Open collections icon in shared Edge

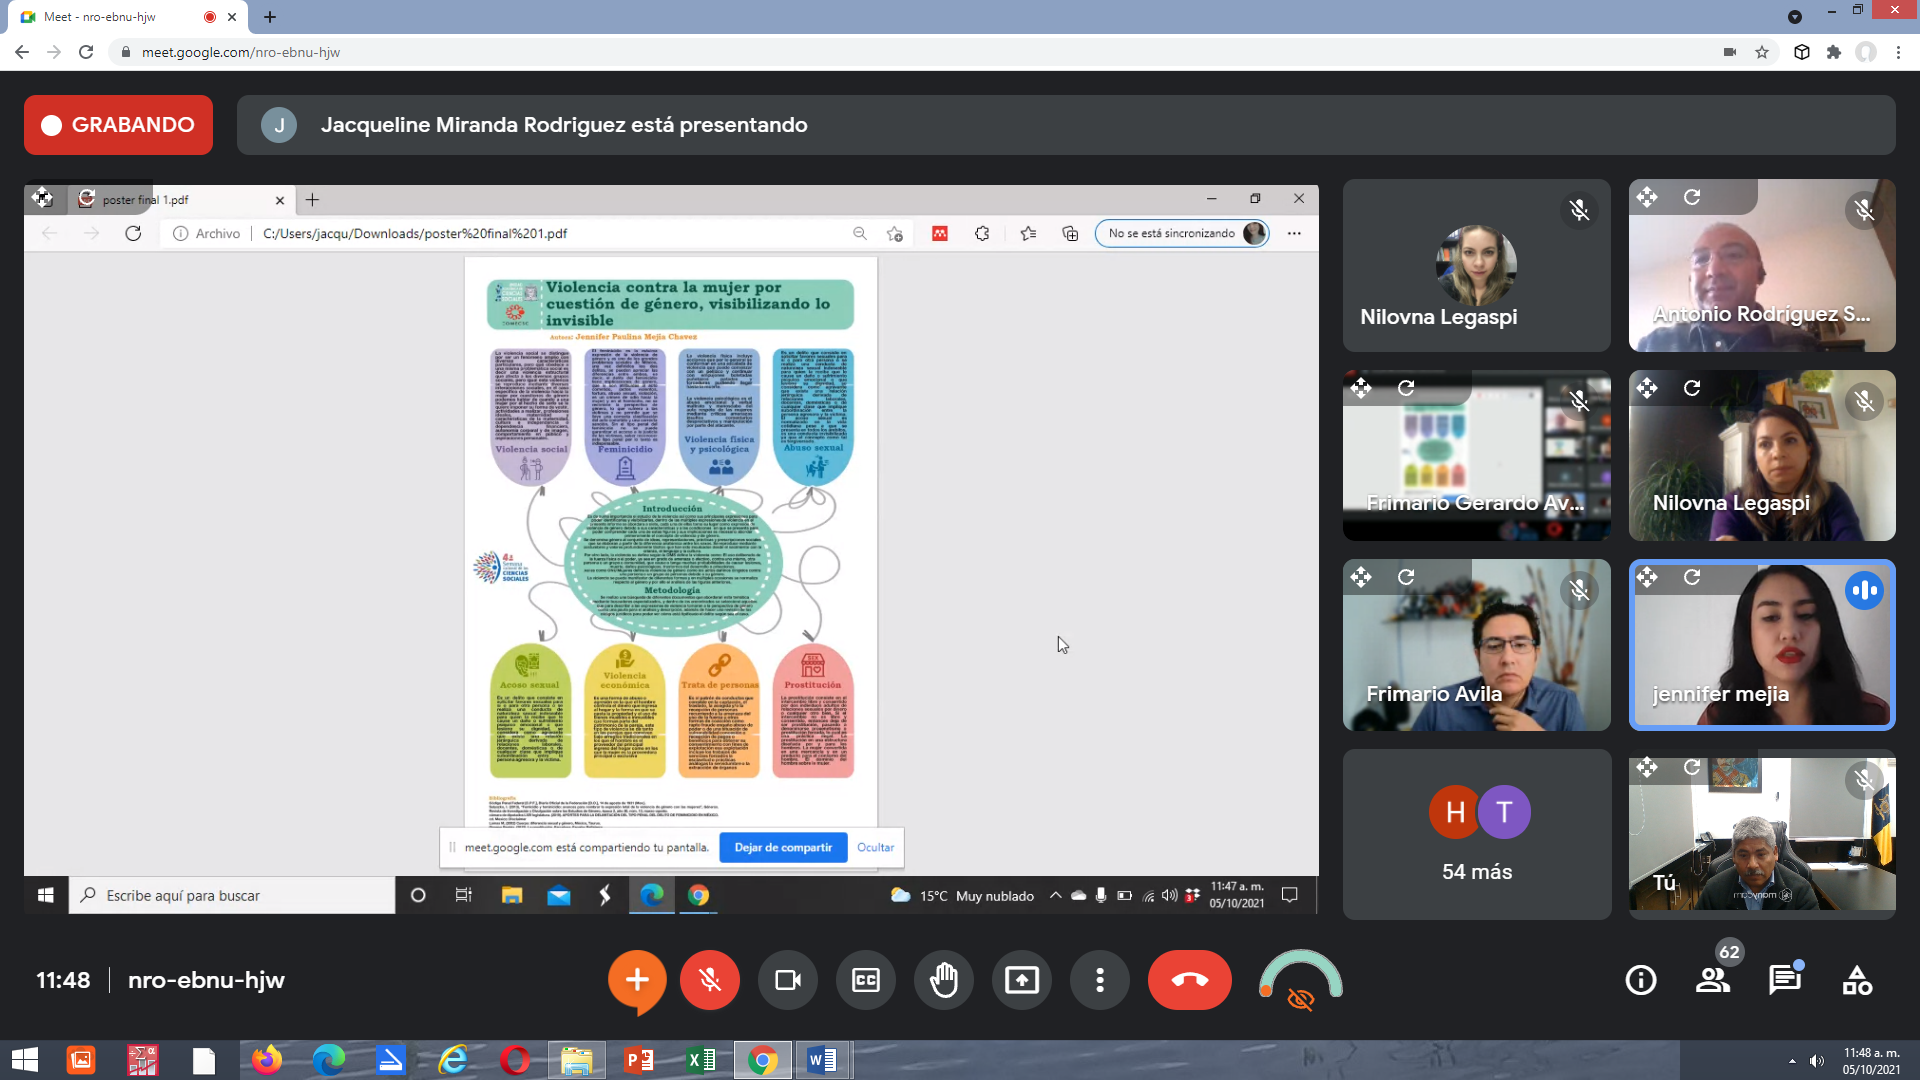pos(1070,233)
